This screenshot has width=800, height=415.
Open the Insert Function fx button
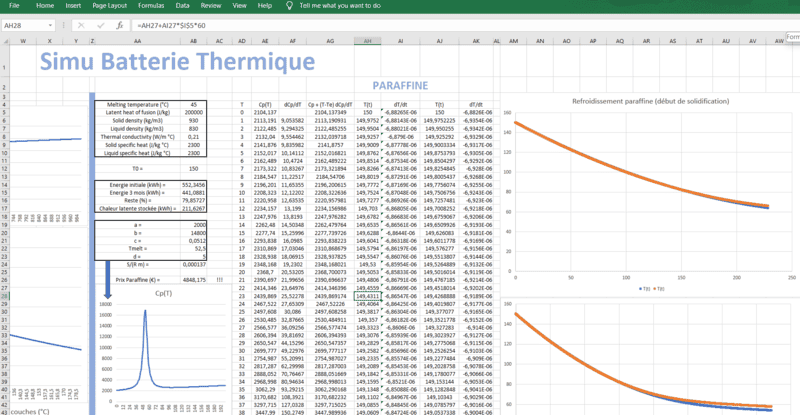point(119,25)
